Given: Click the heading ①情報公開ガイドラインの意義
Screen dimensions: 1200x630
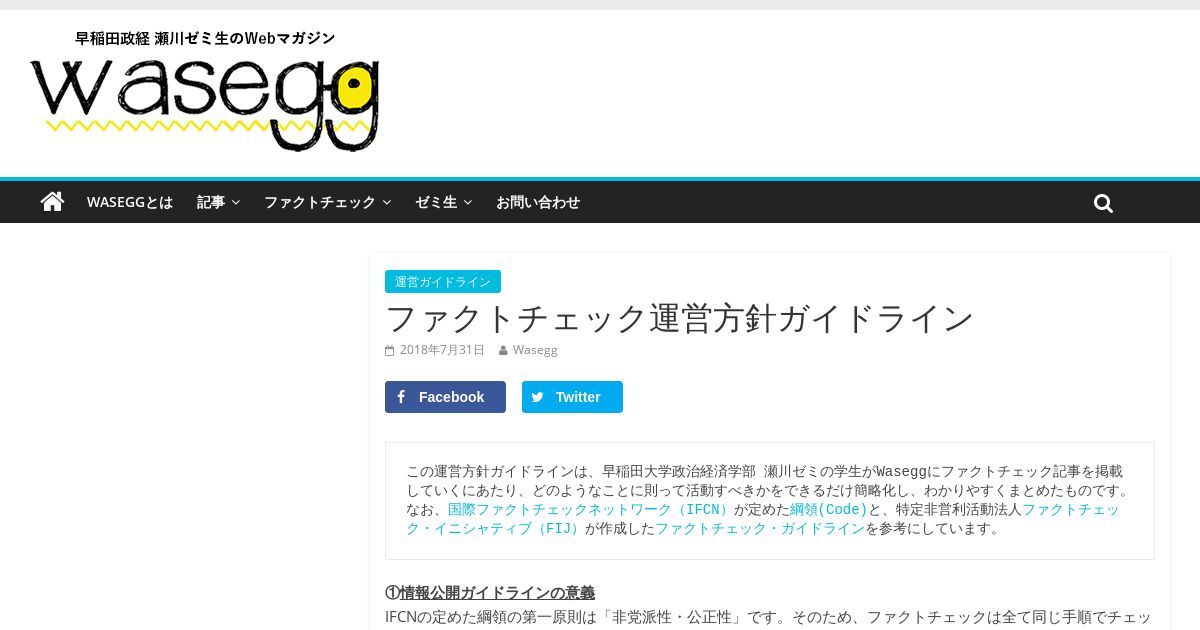Looking at the screenshot, I should [x=490, y=593].
